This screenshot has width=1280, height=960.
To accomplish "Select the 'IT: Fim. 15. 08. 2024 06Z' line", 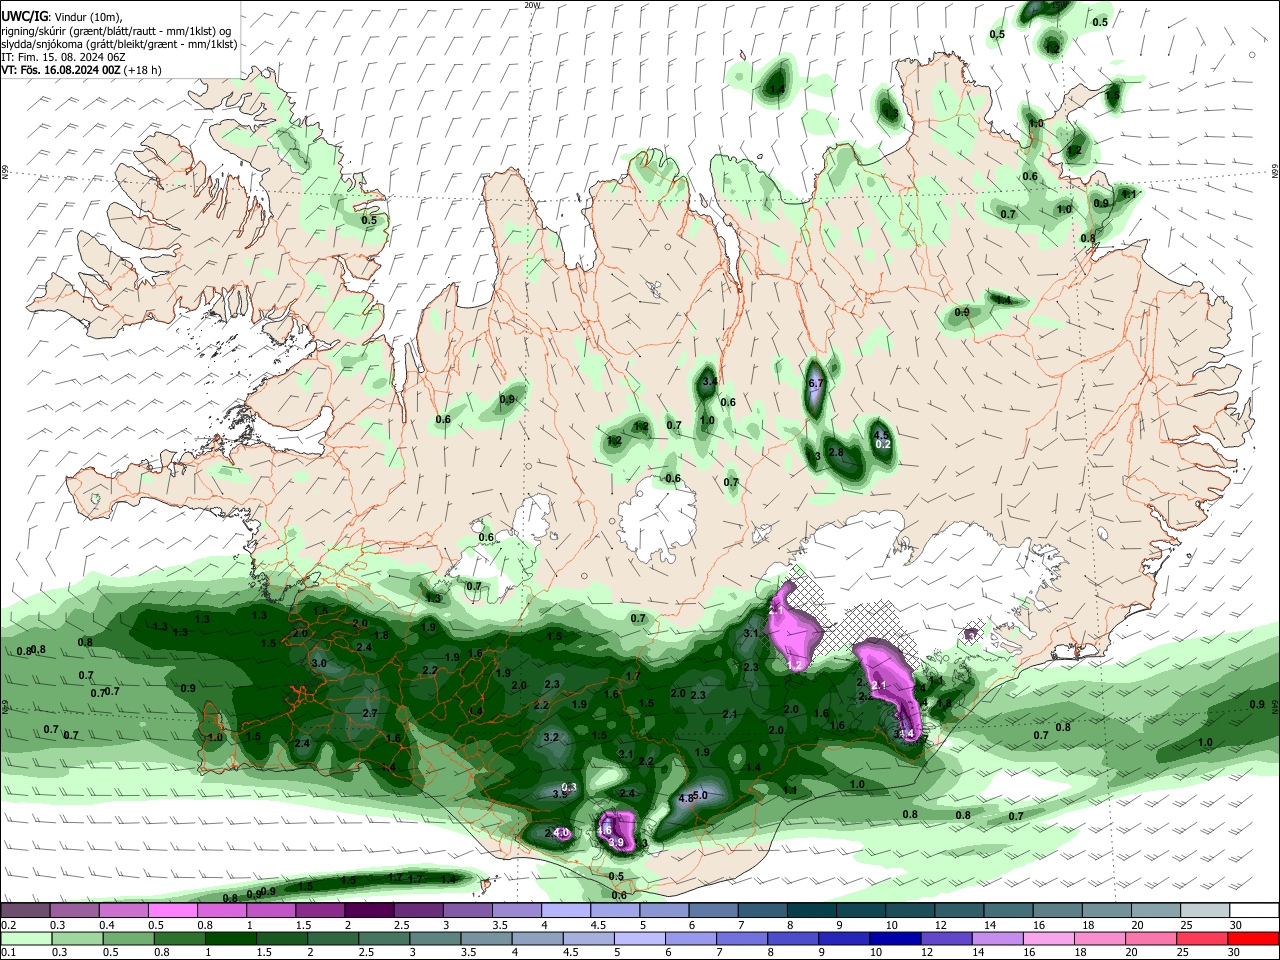I will click(x=63, y=57).
